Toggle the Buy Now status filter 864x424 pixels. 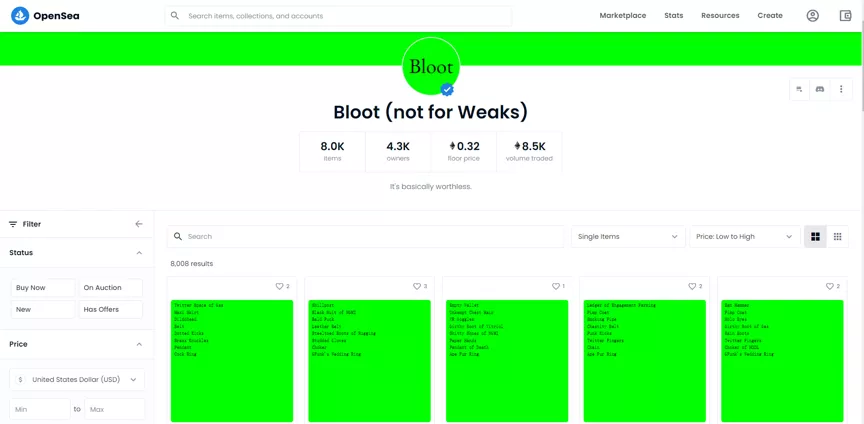[x=43, y=288]
